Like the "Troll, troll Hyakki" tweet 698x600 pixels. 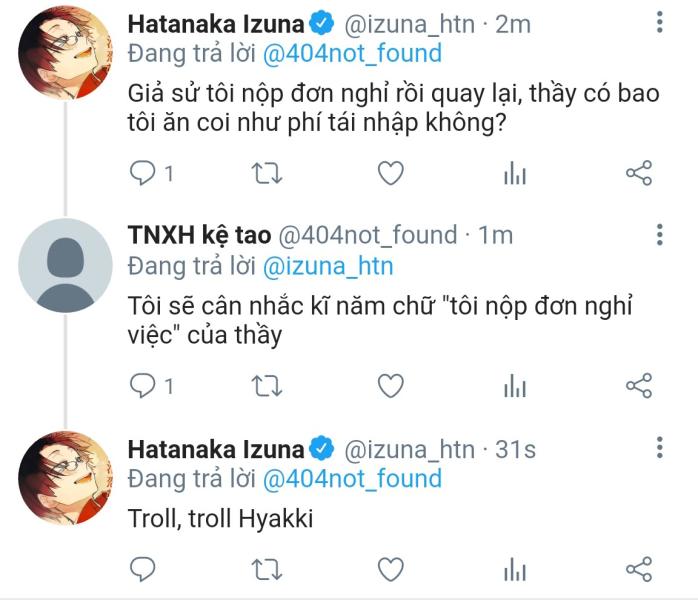(391, 569)
